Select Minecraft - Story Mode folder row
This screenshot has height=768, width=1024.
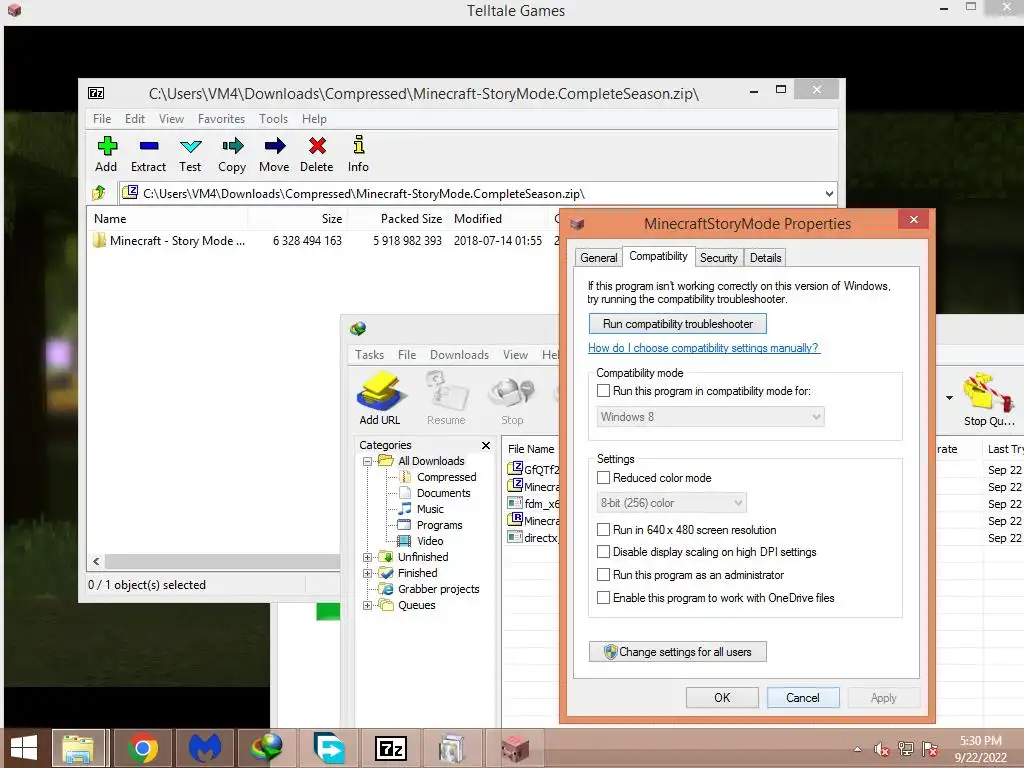(323, 241)
